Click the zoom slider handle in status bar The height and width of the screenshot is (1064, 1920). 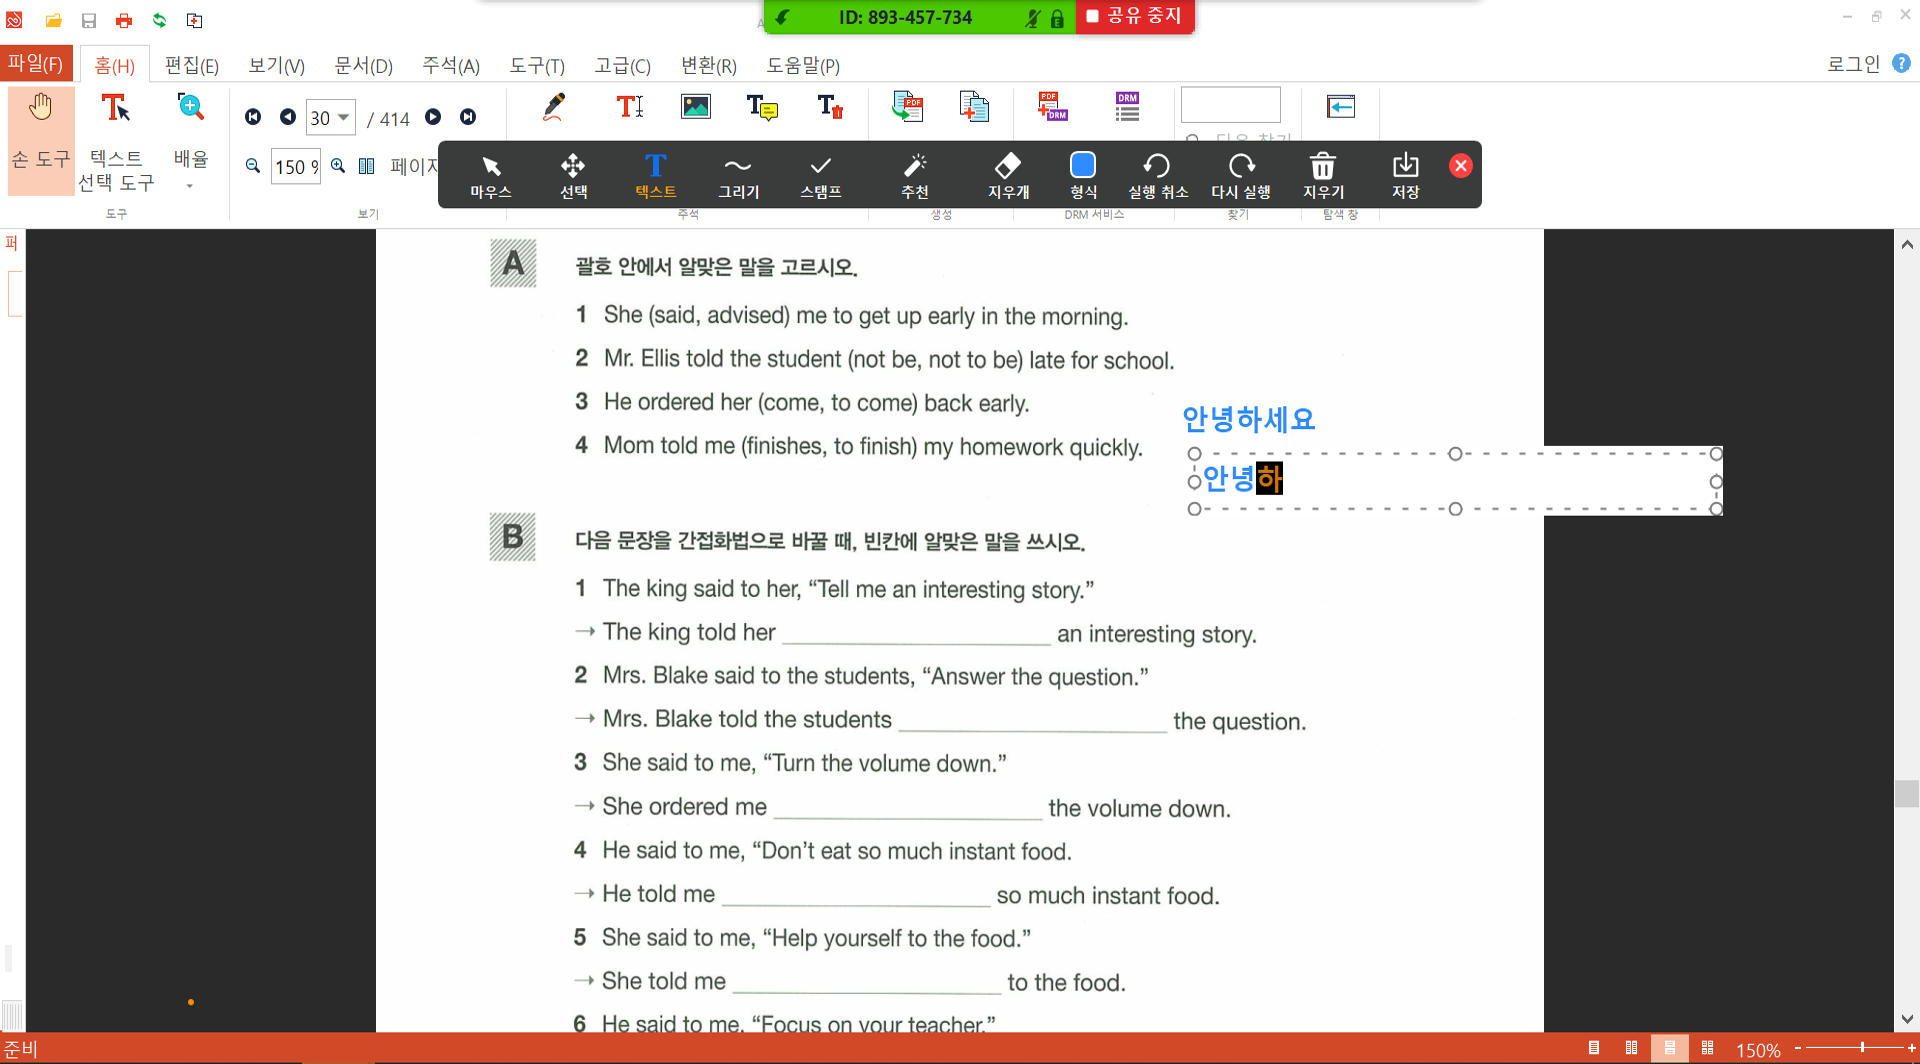tap(1862, 1048)
